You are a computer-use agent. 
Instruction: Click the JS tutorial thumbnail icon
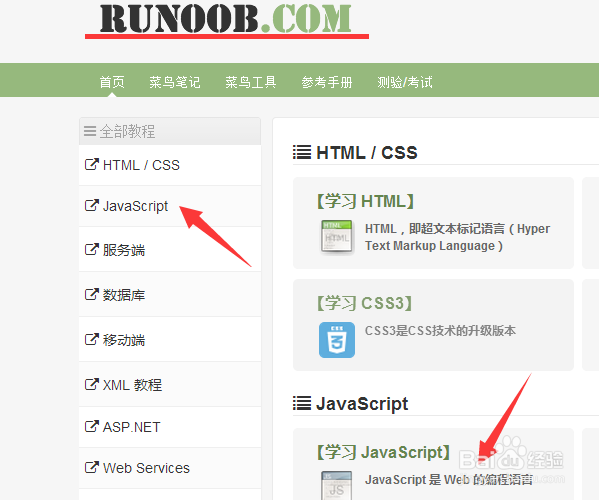337,485
